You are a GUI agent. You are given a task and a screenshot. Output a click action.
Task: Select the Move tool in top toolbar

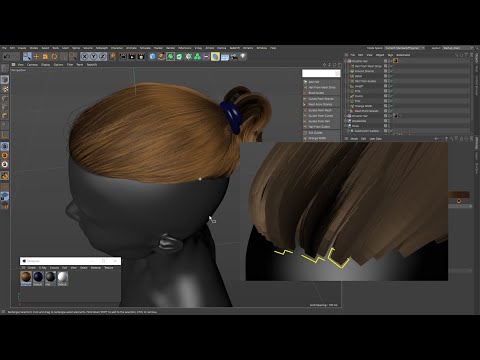[36, 57]
